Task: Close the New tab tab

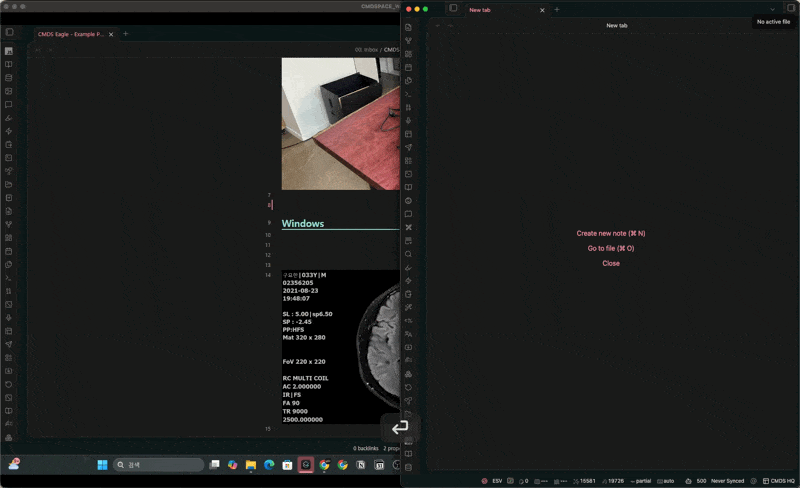Action: coord(542,10)
